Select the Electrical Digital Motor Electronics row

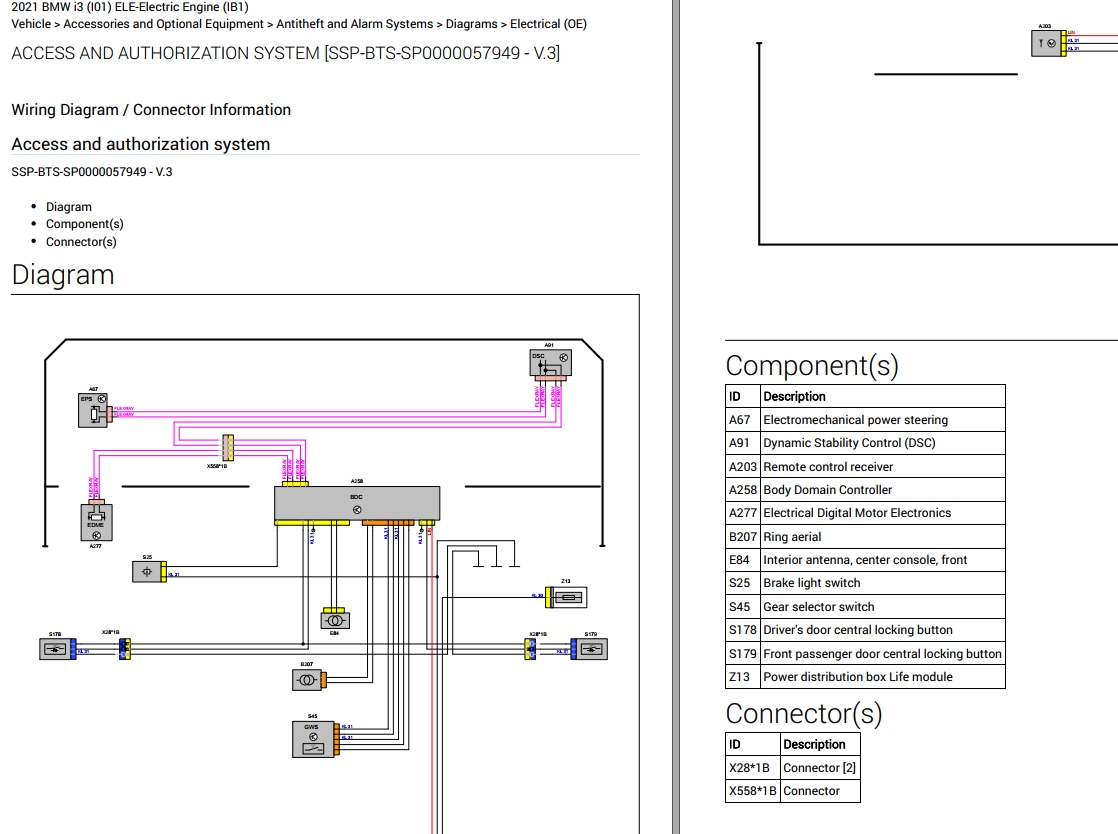(865, 513)
